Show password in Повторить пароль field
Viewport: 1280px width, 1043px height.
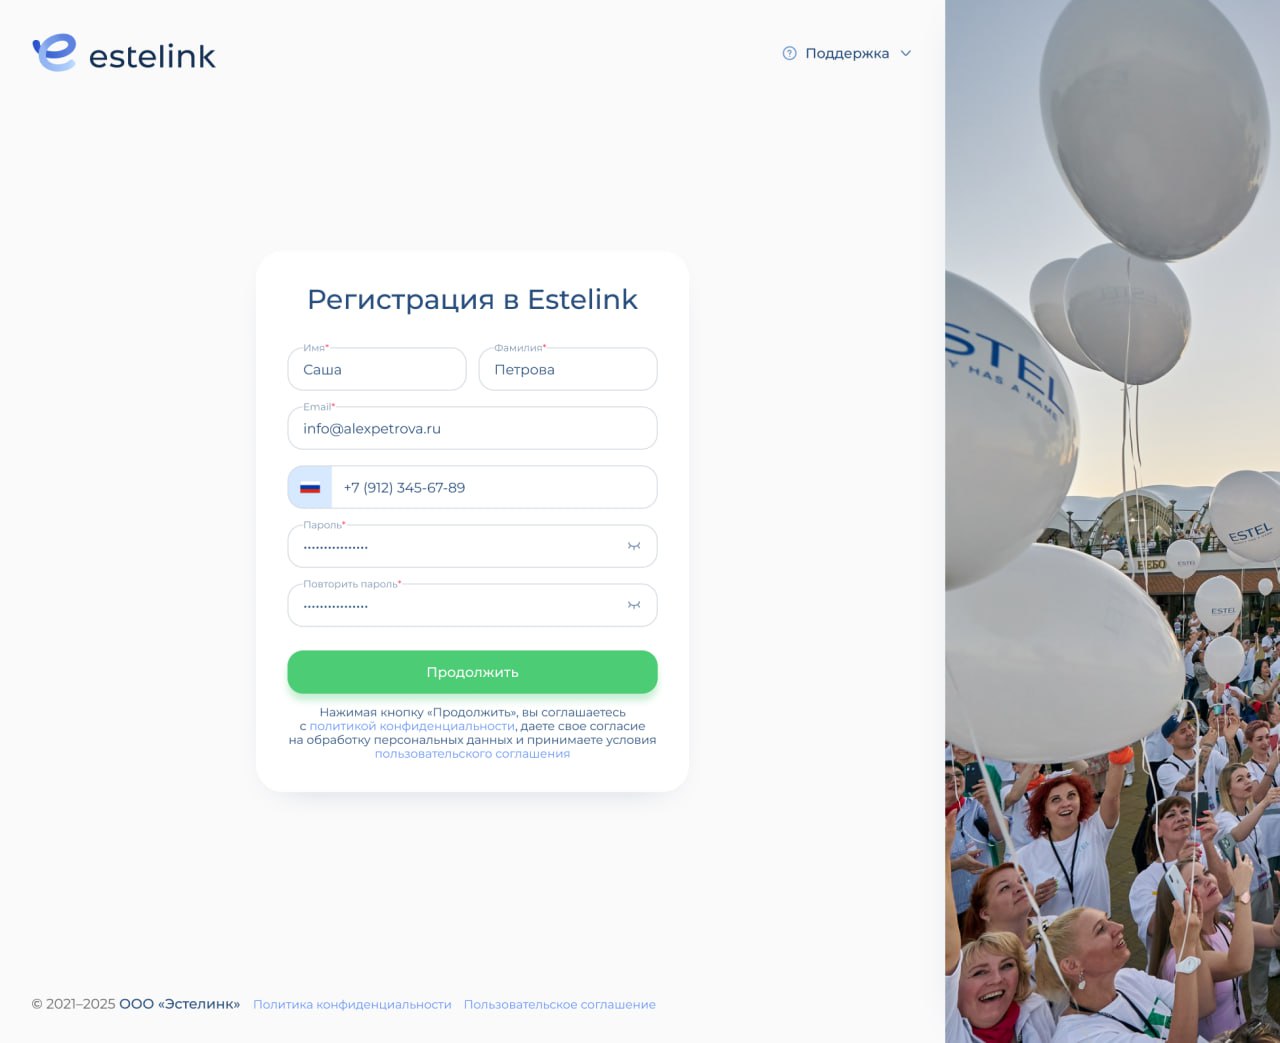[x=634, y=605]
